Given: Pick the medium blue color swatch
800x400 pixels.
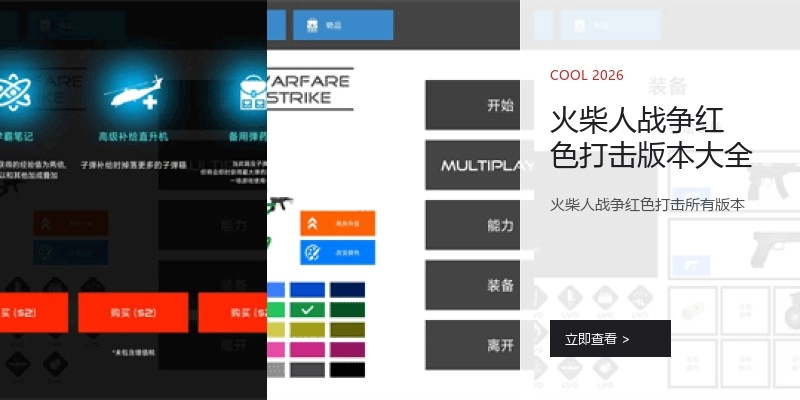Looking at the screenshot, I should (307, 290).
